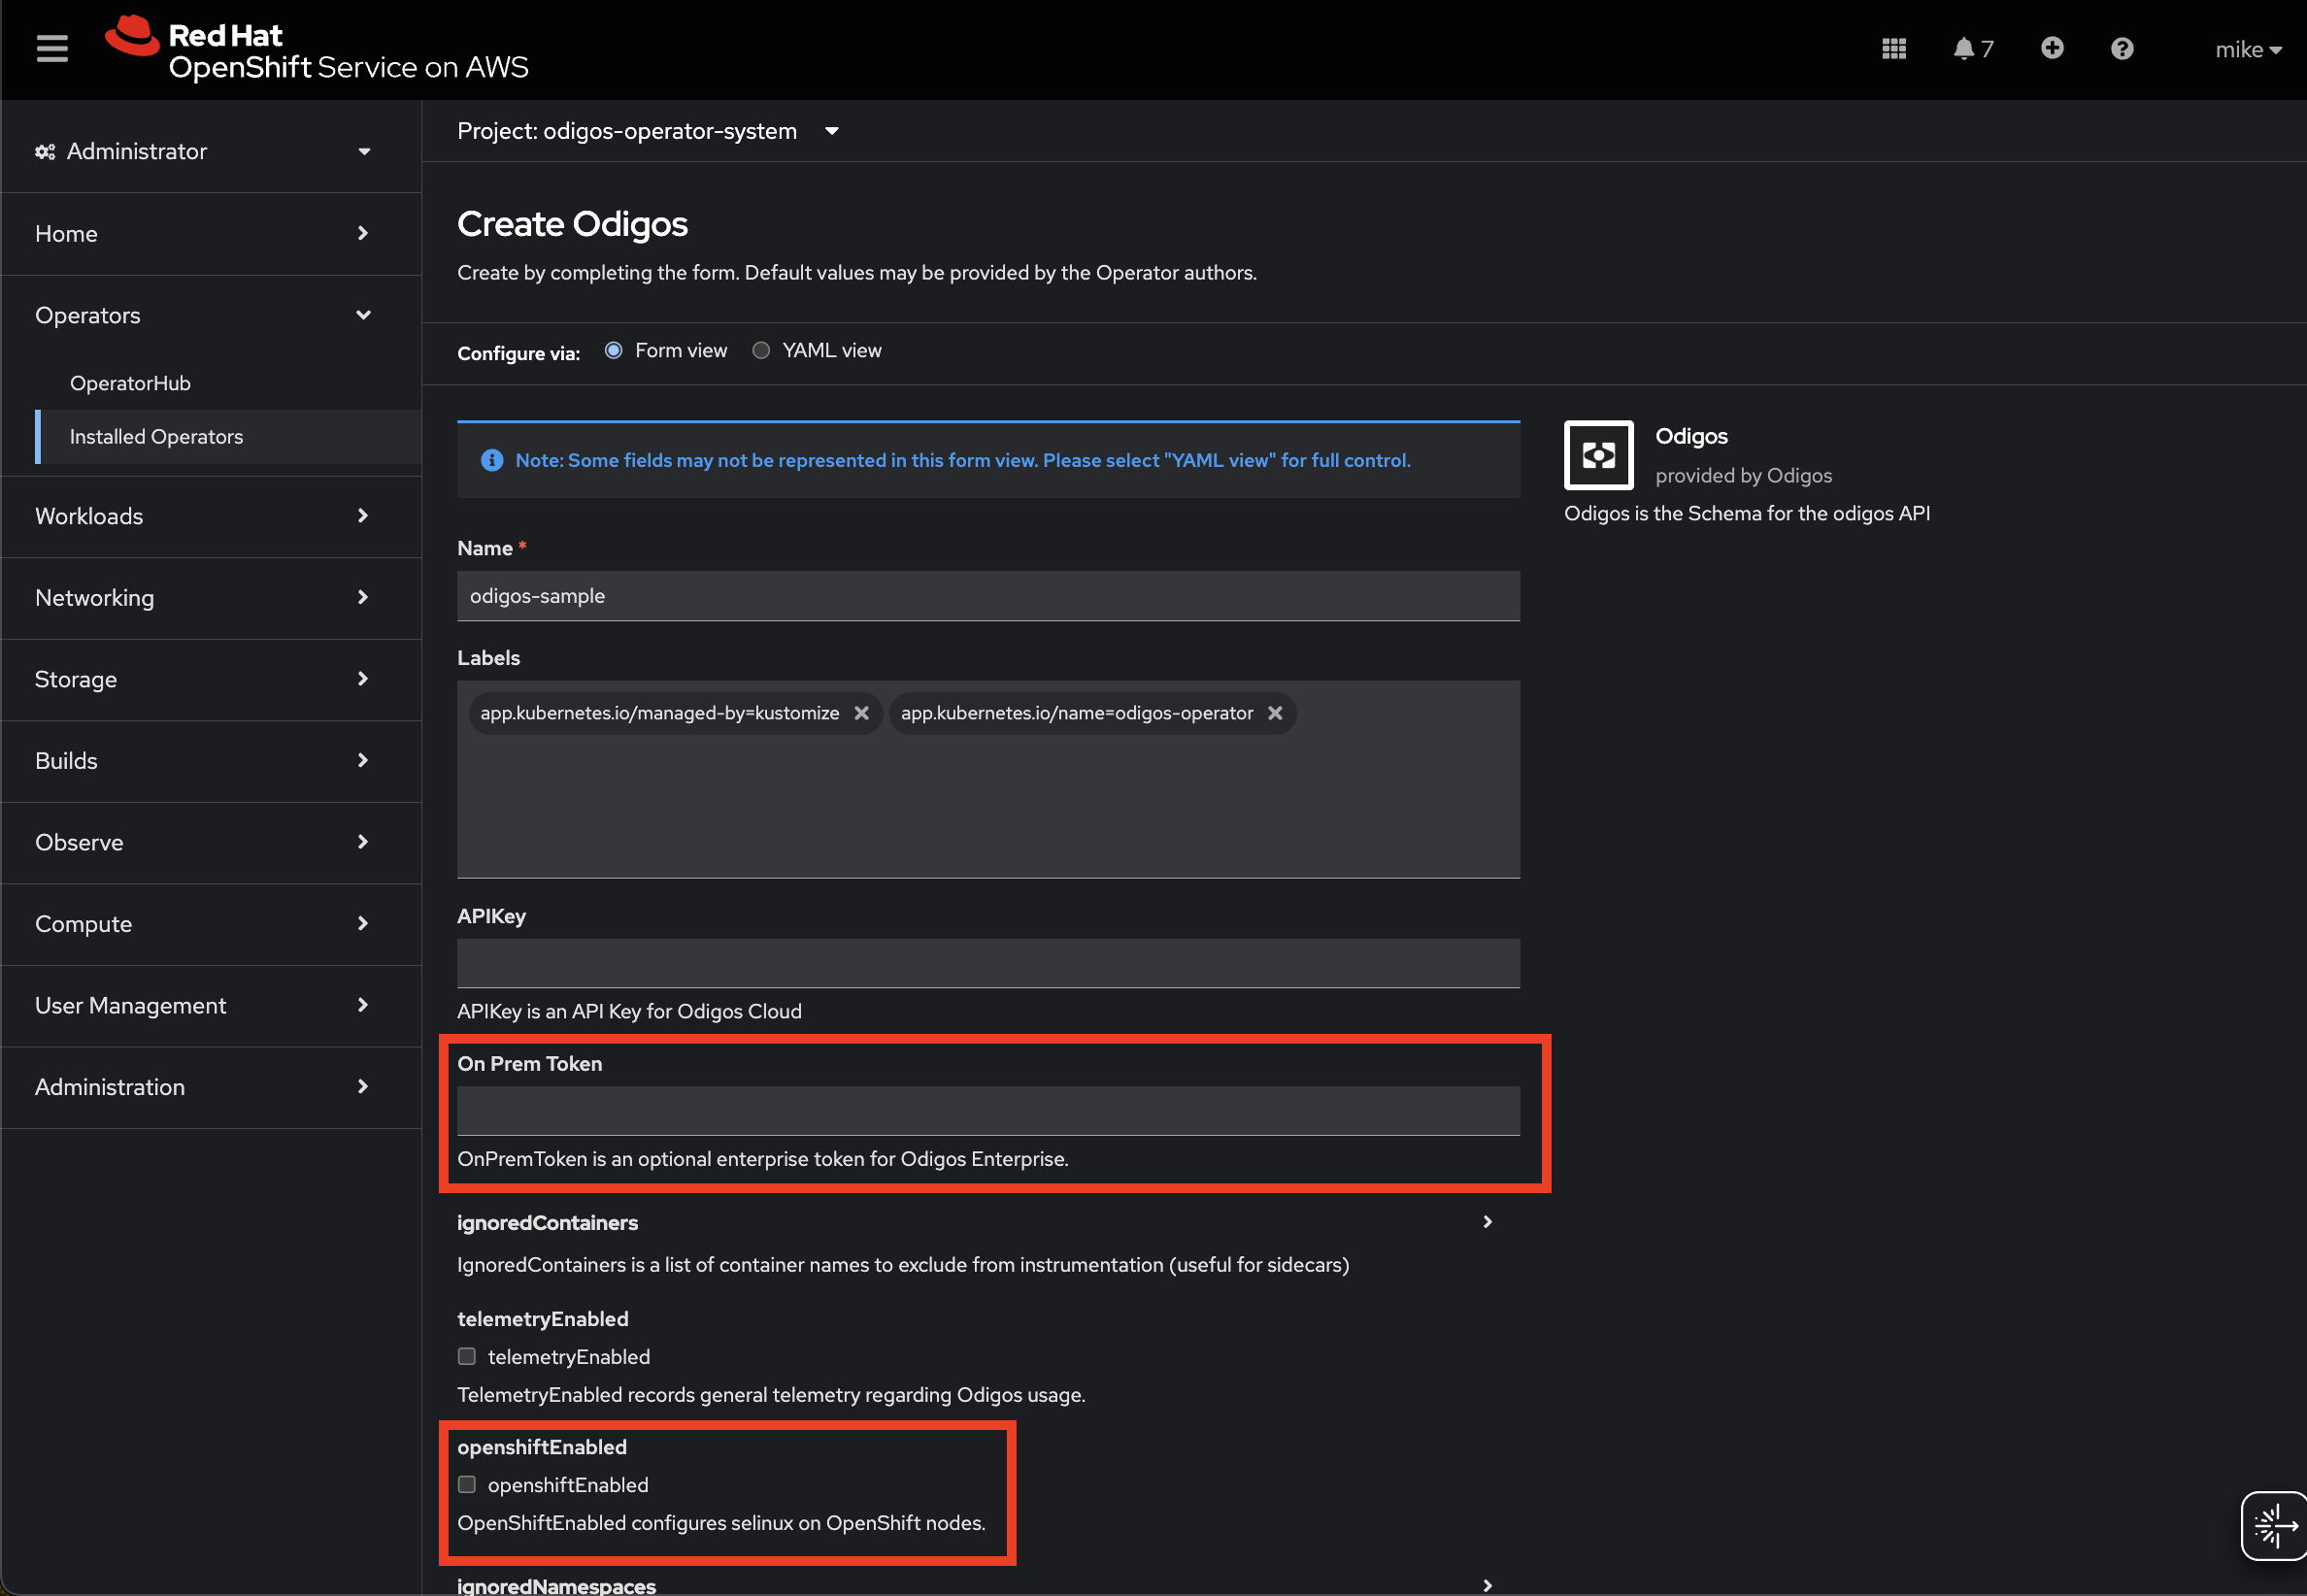Click the On Prem Token input field
The width and height of the screenshot is (2307, 1596).
987,1110
